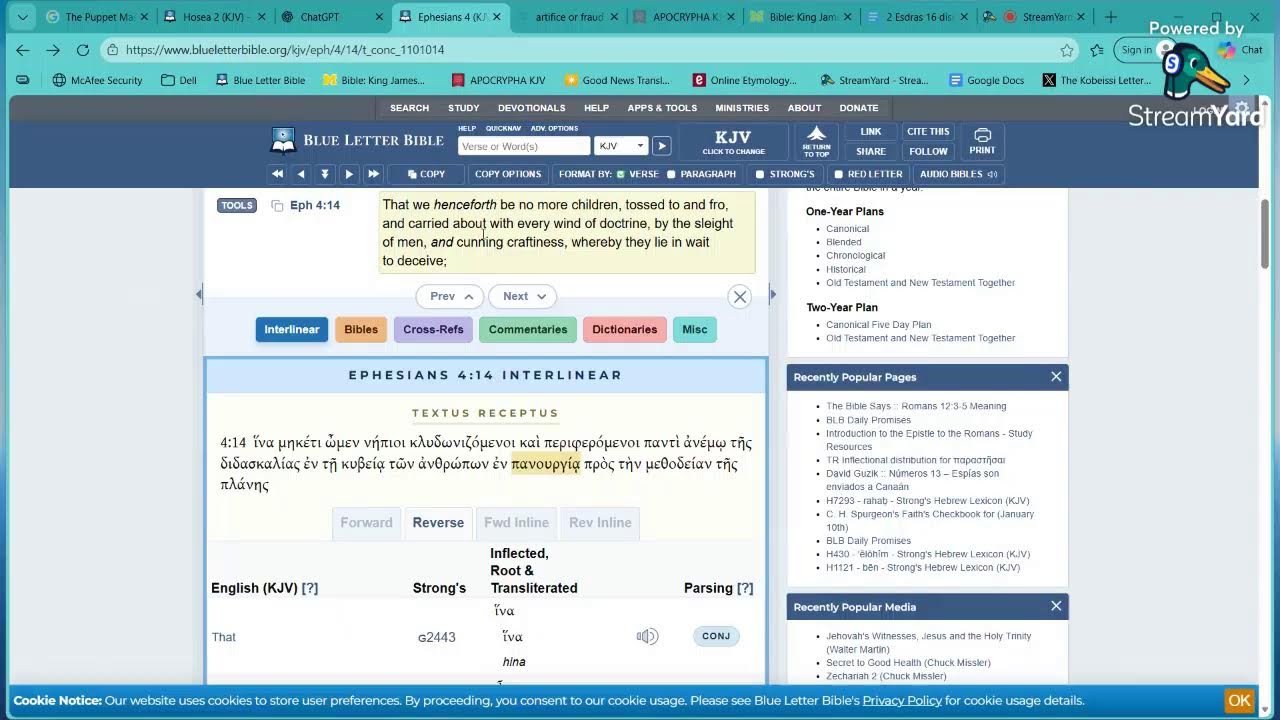Click the browser address bar URL
Screen dimensions: 1280x720
click(285, 50)
